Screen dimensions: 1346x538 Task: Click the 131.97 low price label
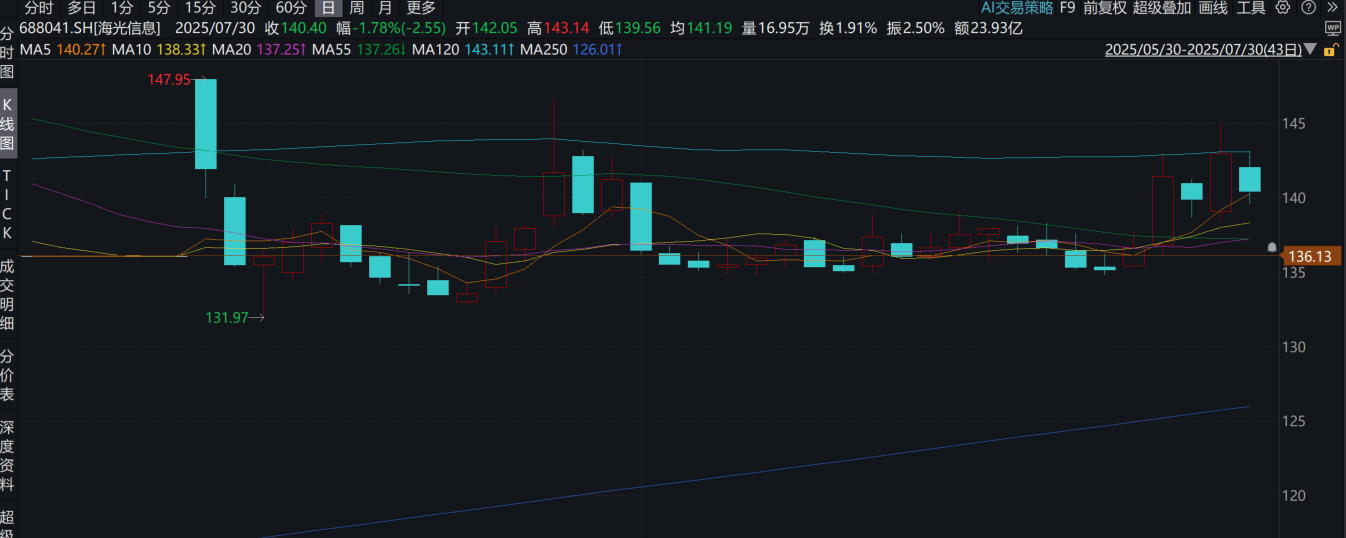226,318
